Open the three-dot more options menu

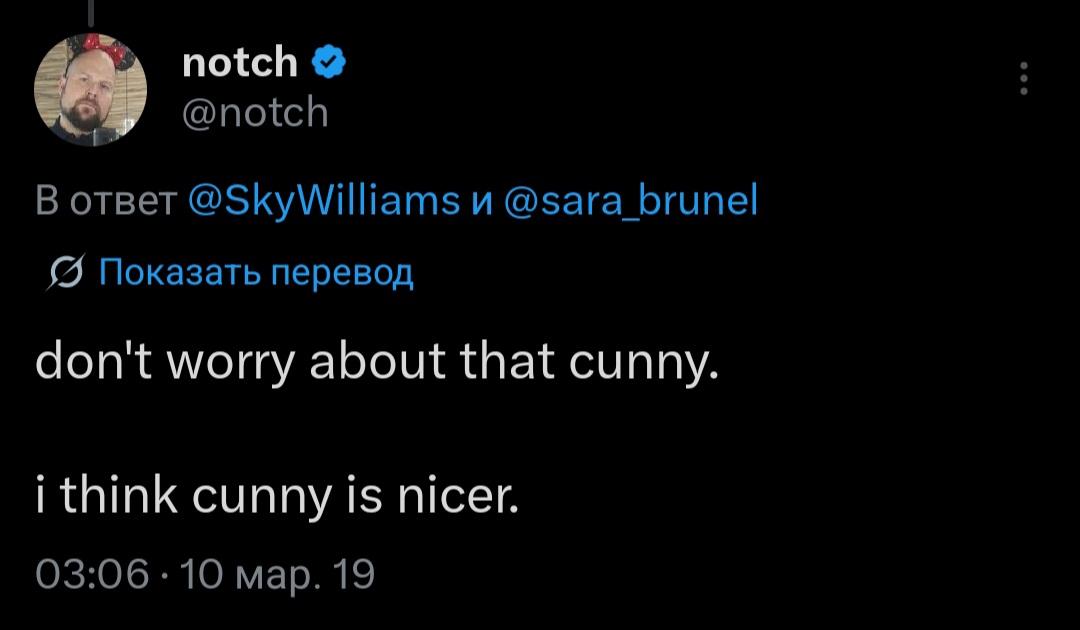coord(1023,78)
